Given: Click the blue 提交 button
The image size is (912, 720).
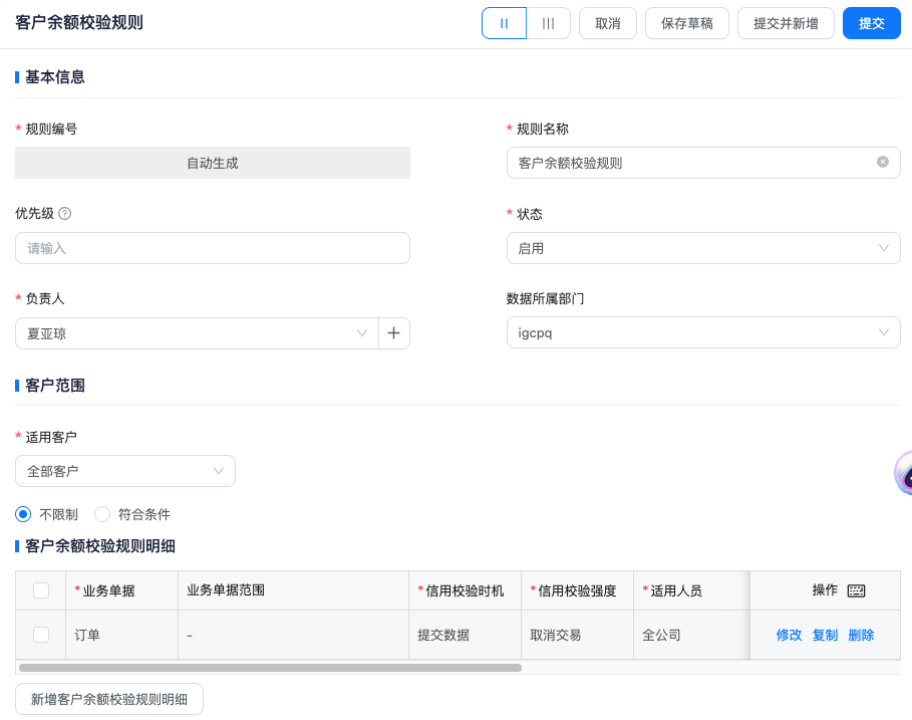Looking at the screenshot, I should (872, 23).
